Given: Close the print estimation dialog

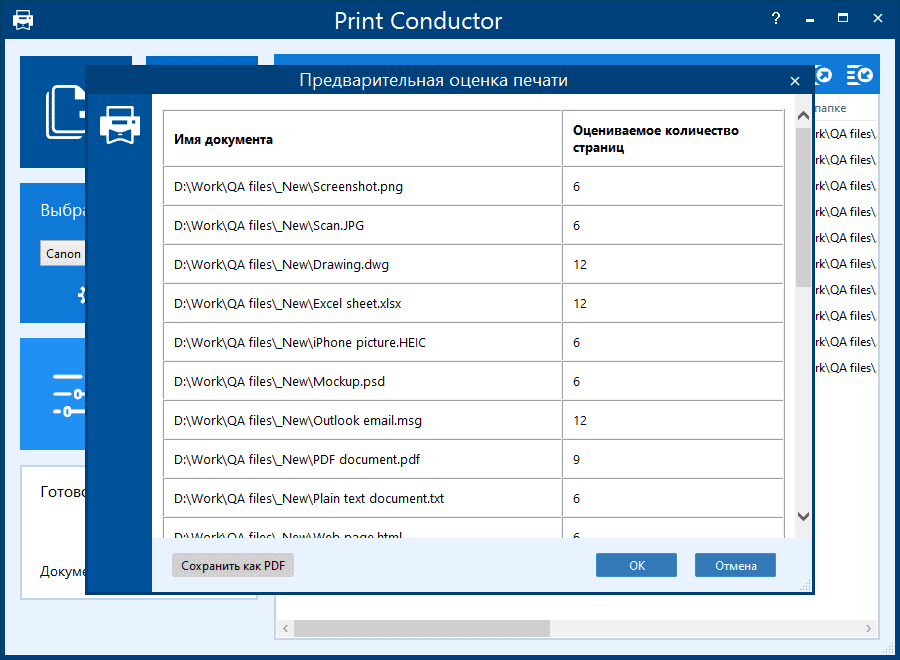Looking at the screenshot, I should coord(794,81).
